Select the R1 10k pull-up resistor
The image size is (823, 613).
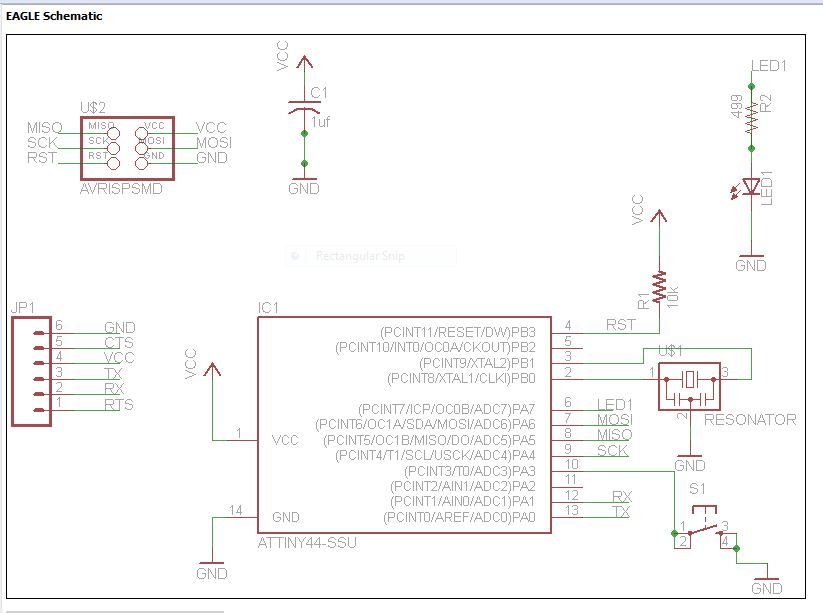[x=660, y=285]
